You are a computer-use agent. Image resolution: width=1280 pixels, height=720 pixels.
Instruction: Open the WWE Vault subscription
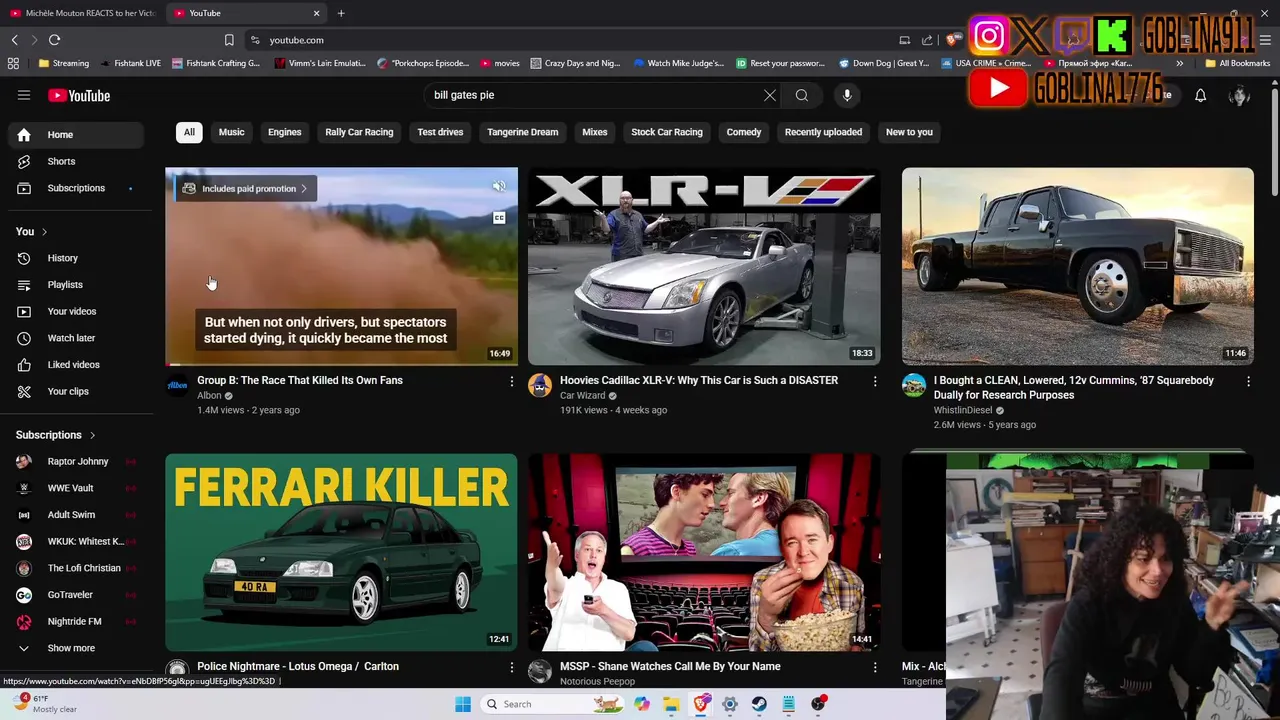76,488
